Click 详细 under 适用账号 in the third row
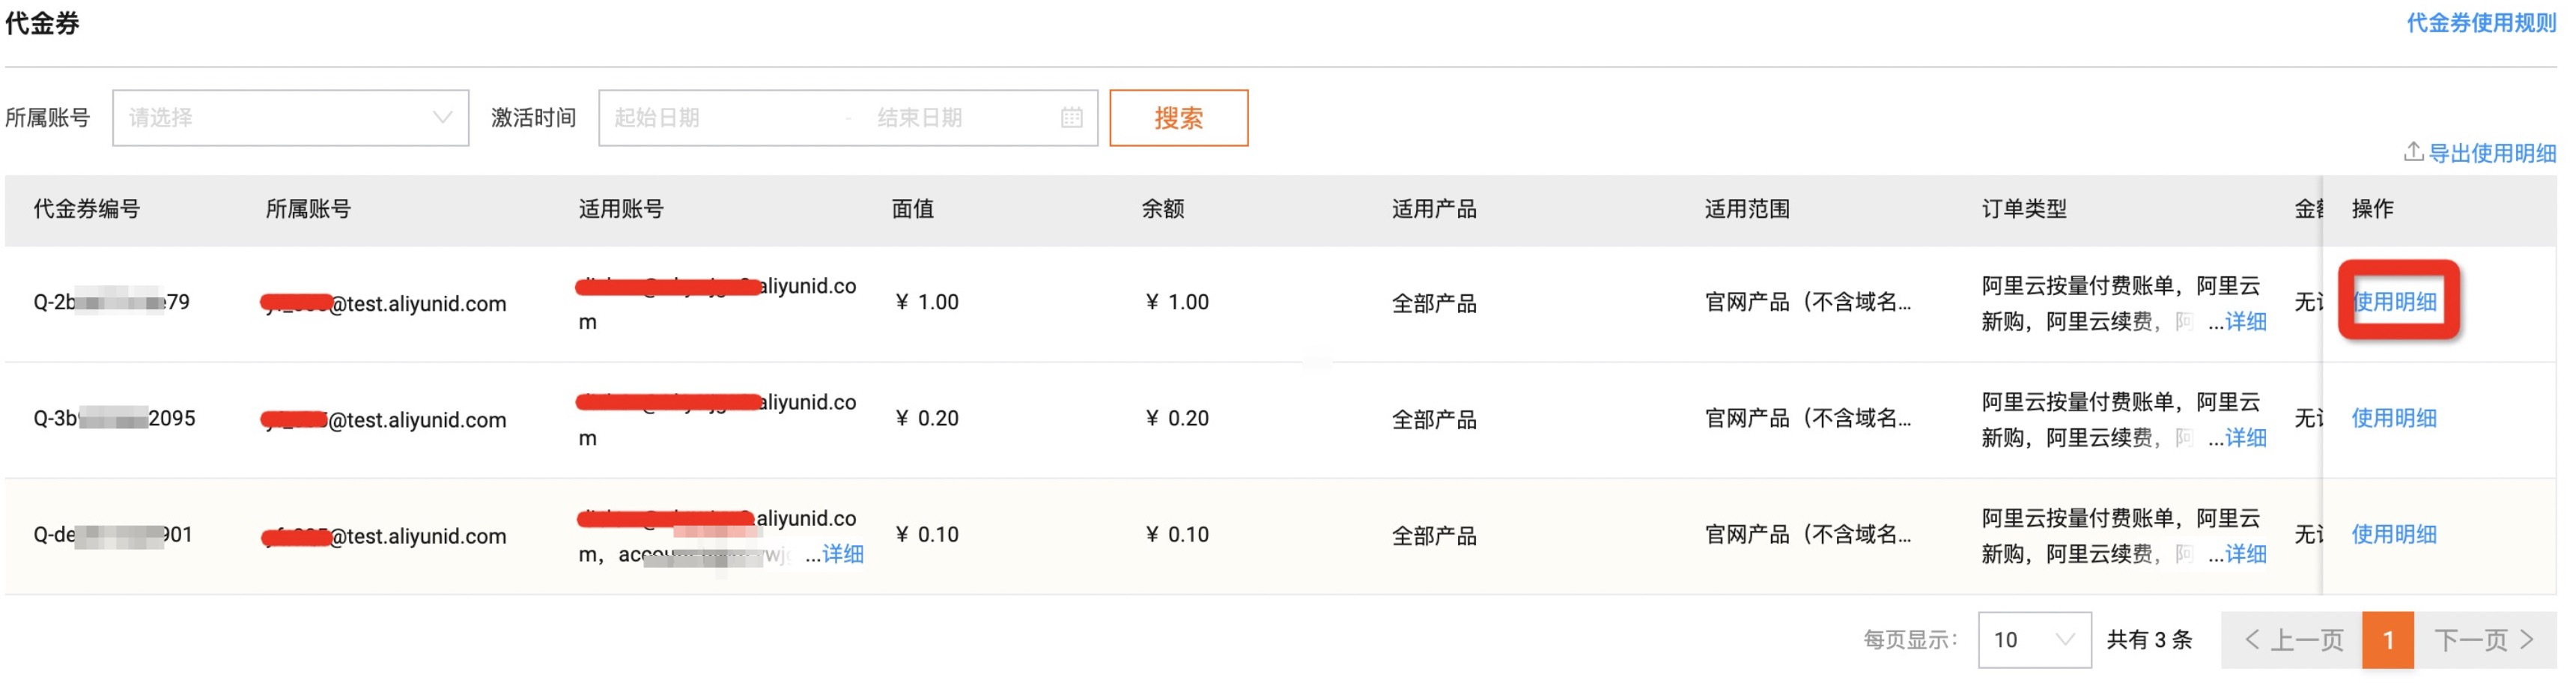Screen dimensions: 2576x689 coord(842,554)
